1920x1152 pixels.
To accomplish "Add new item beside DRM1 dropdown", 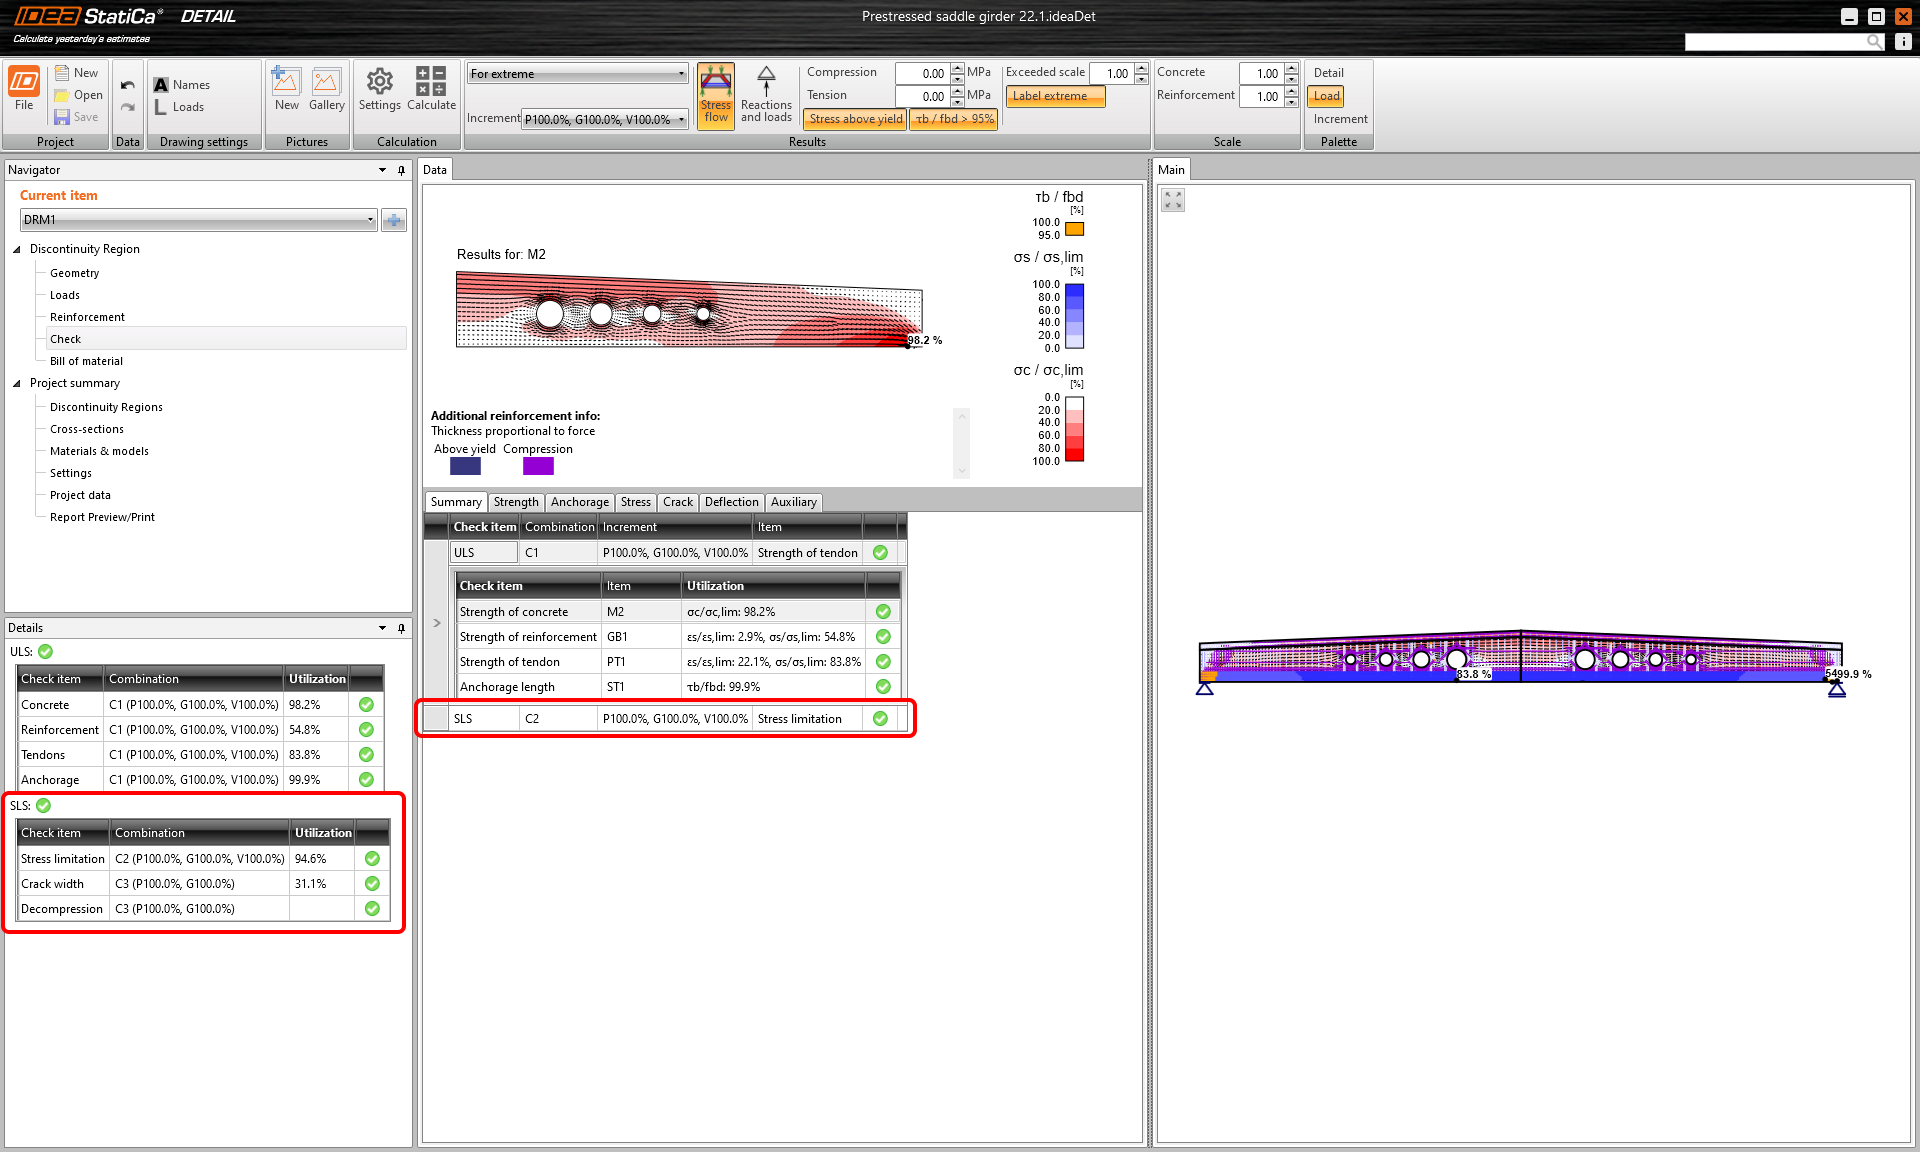I will [x=394, y=220].
